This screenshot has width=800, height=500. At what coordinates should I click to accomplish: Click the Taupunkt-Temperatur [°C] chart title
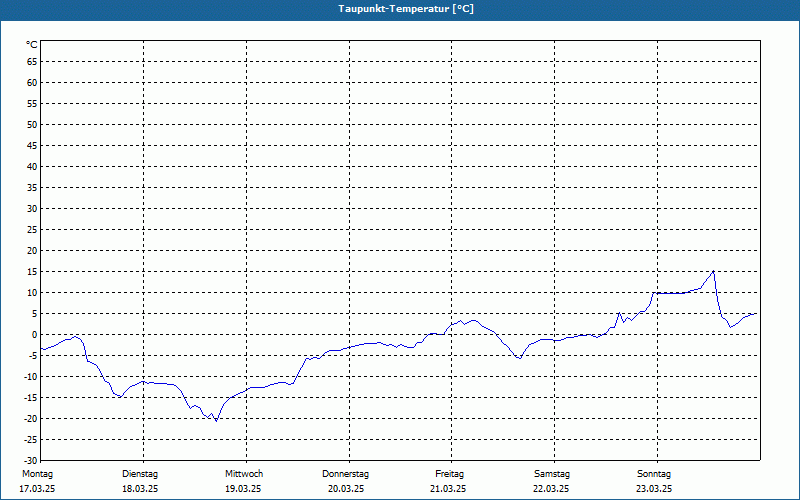406,9
